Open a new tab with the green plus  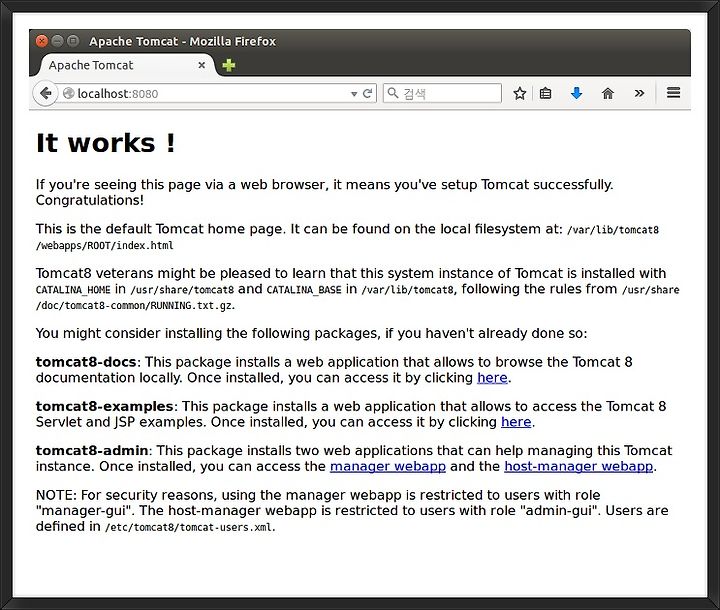[x=229, y=65]
